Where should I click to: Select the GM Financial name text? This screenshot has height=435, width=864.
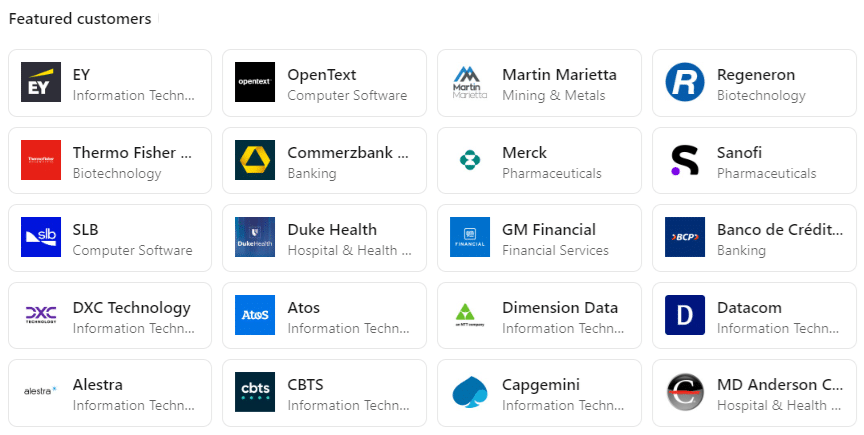(x=549, y=230)
